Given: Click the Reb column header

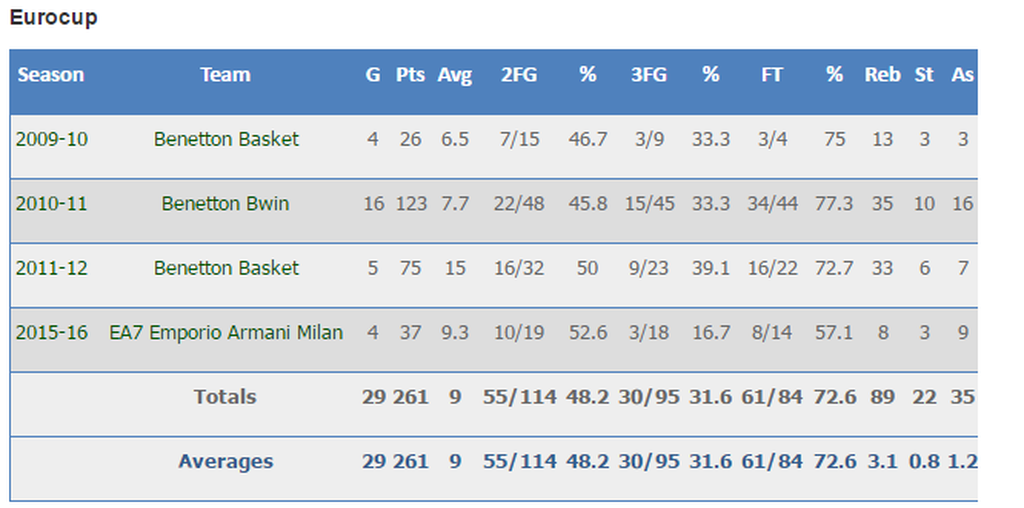Looking at the screenshot, I should click(x=882, y=75).
